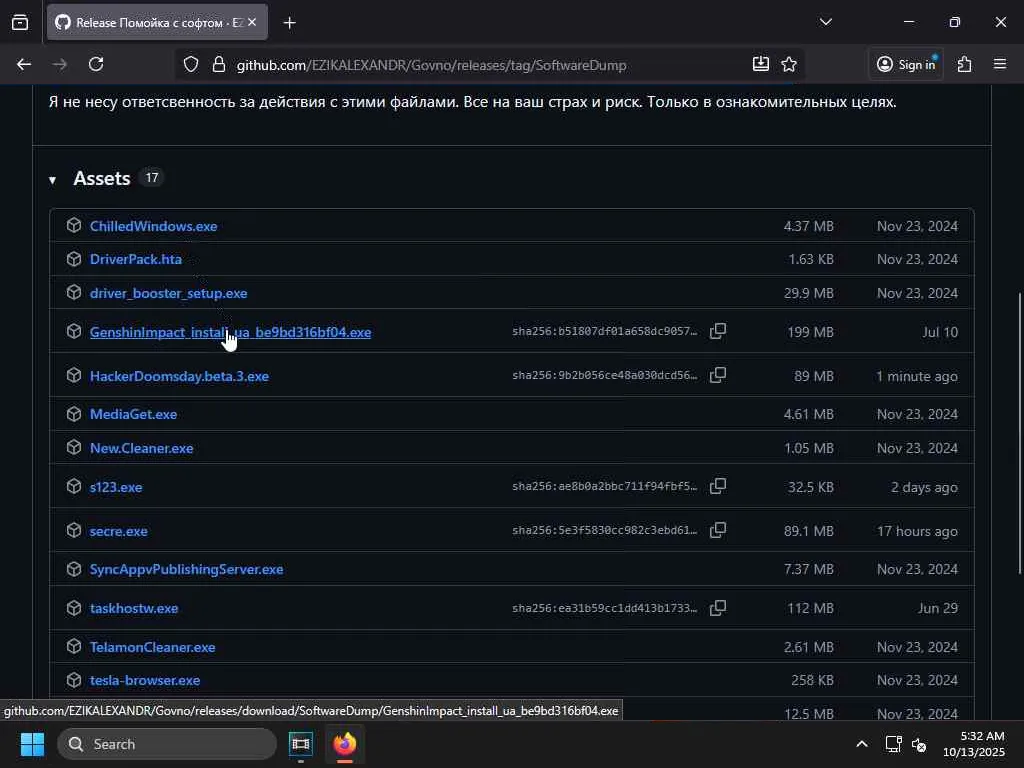Bookmark this page with the star icon

(789, 64)
